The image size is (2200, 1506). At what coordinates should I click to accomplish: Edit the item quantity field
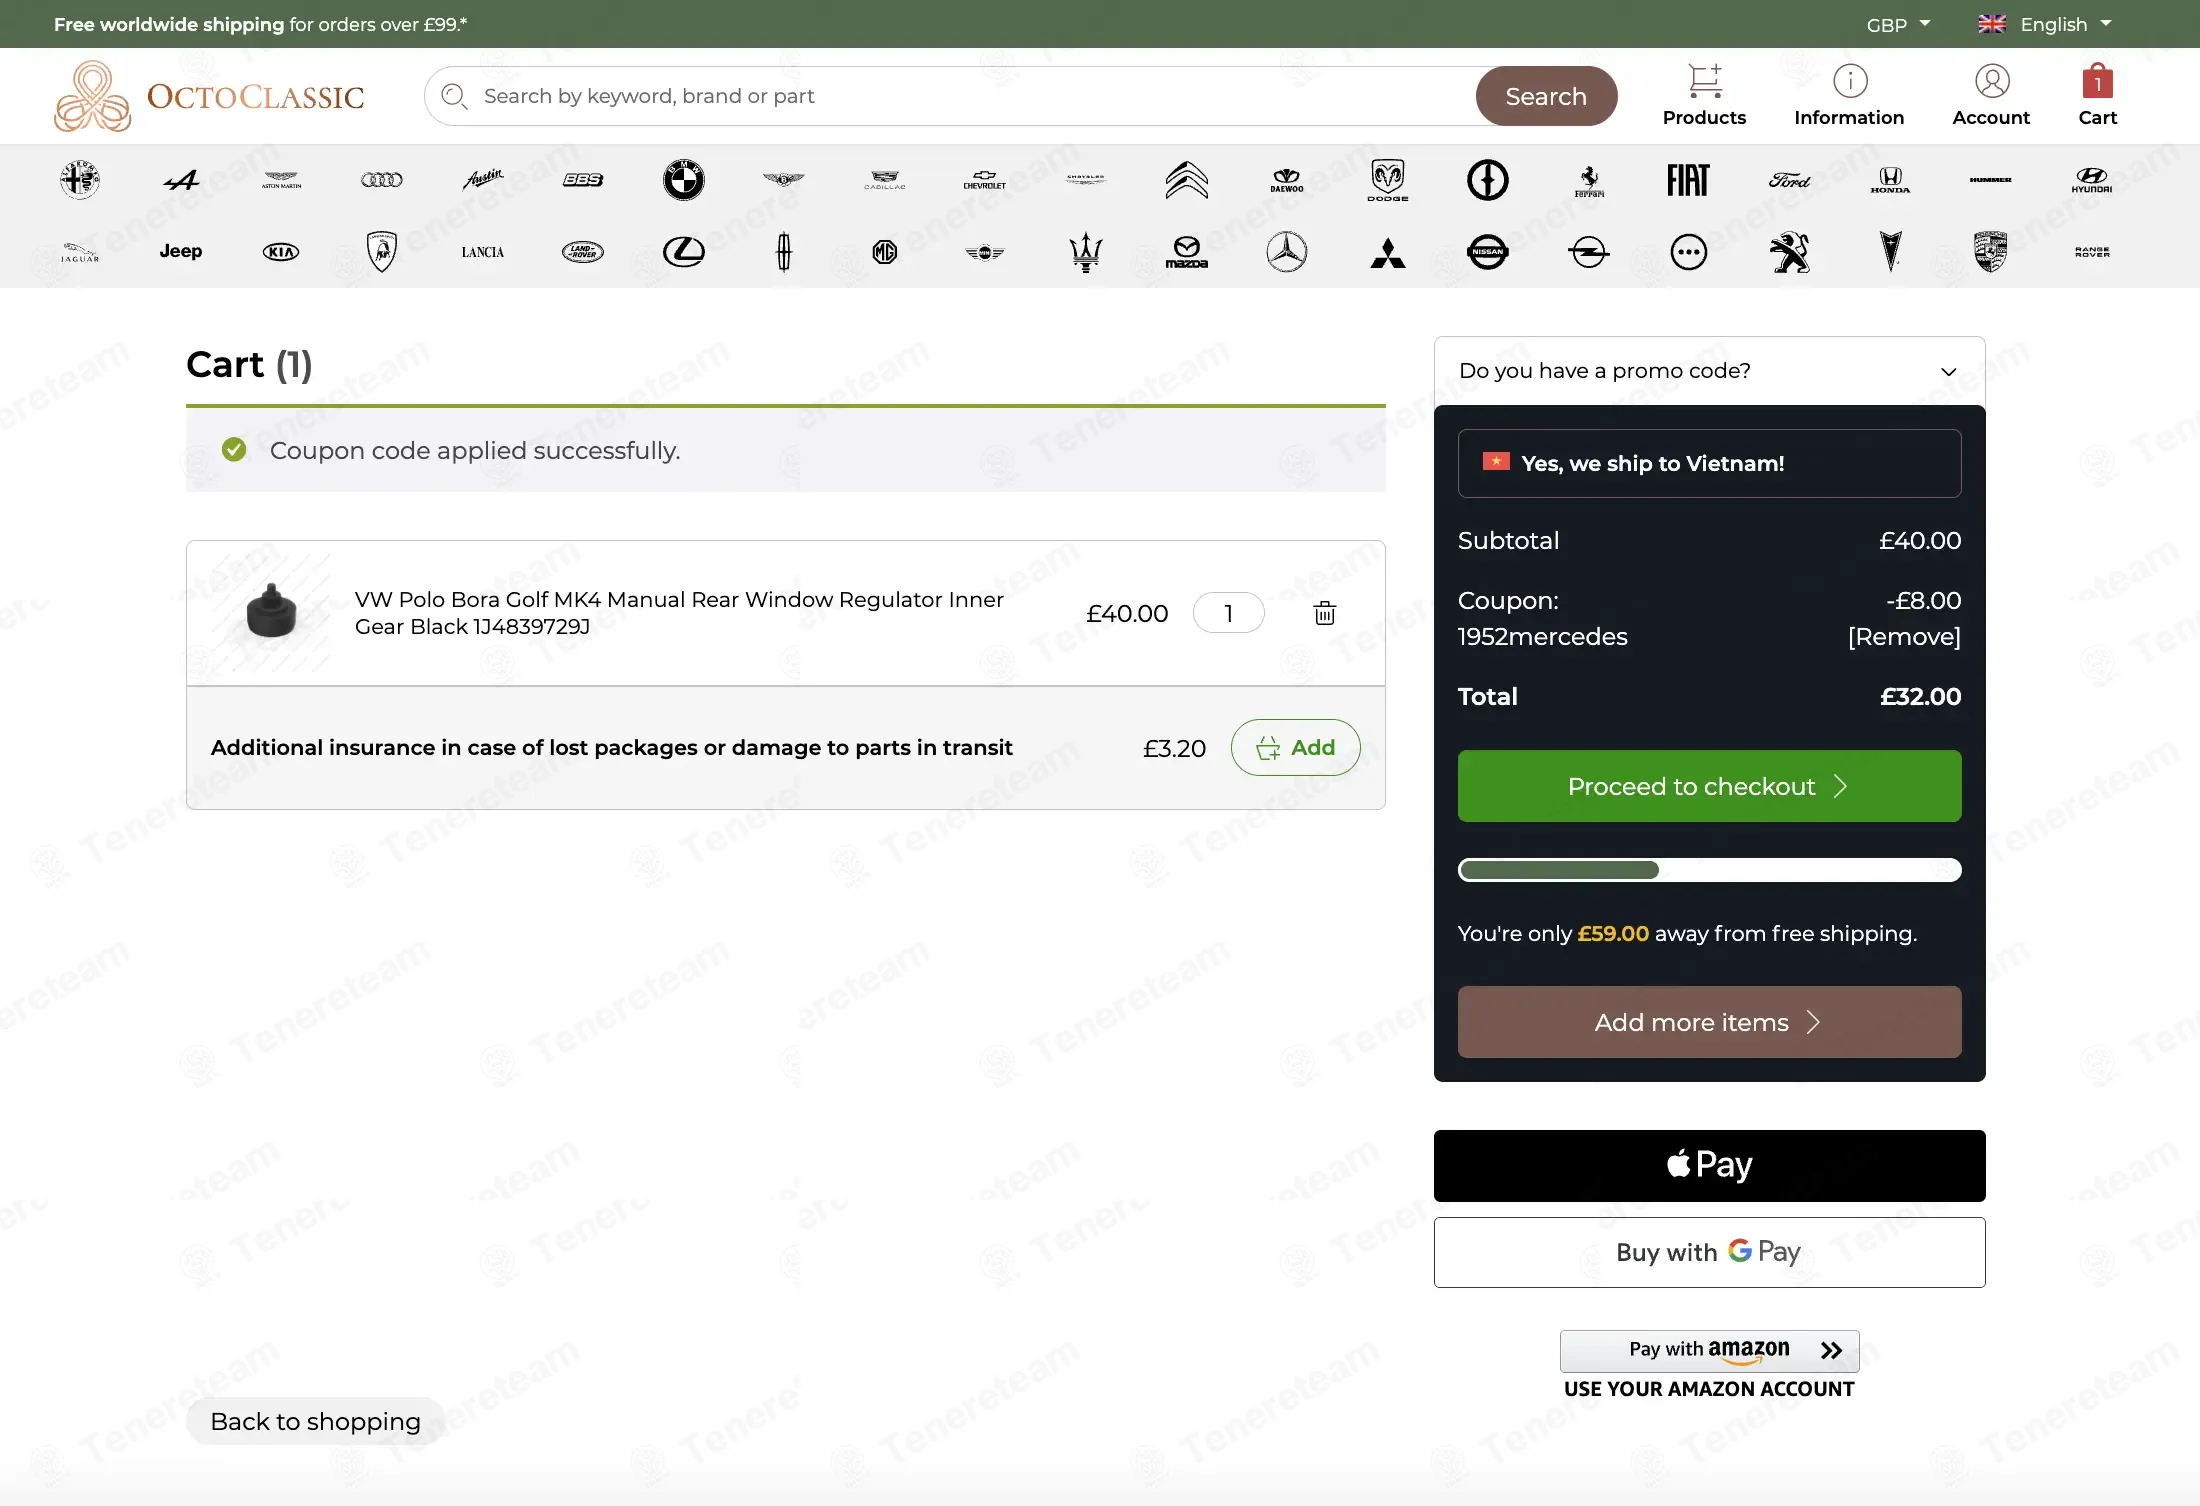[x=1228, y=613]
